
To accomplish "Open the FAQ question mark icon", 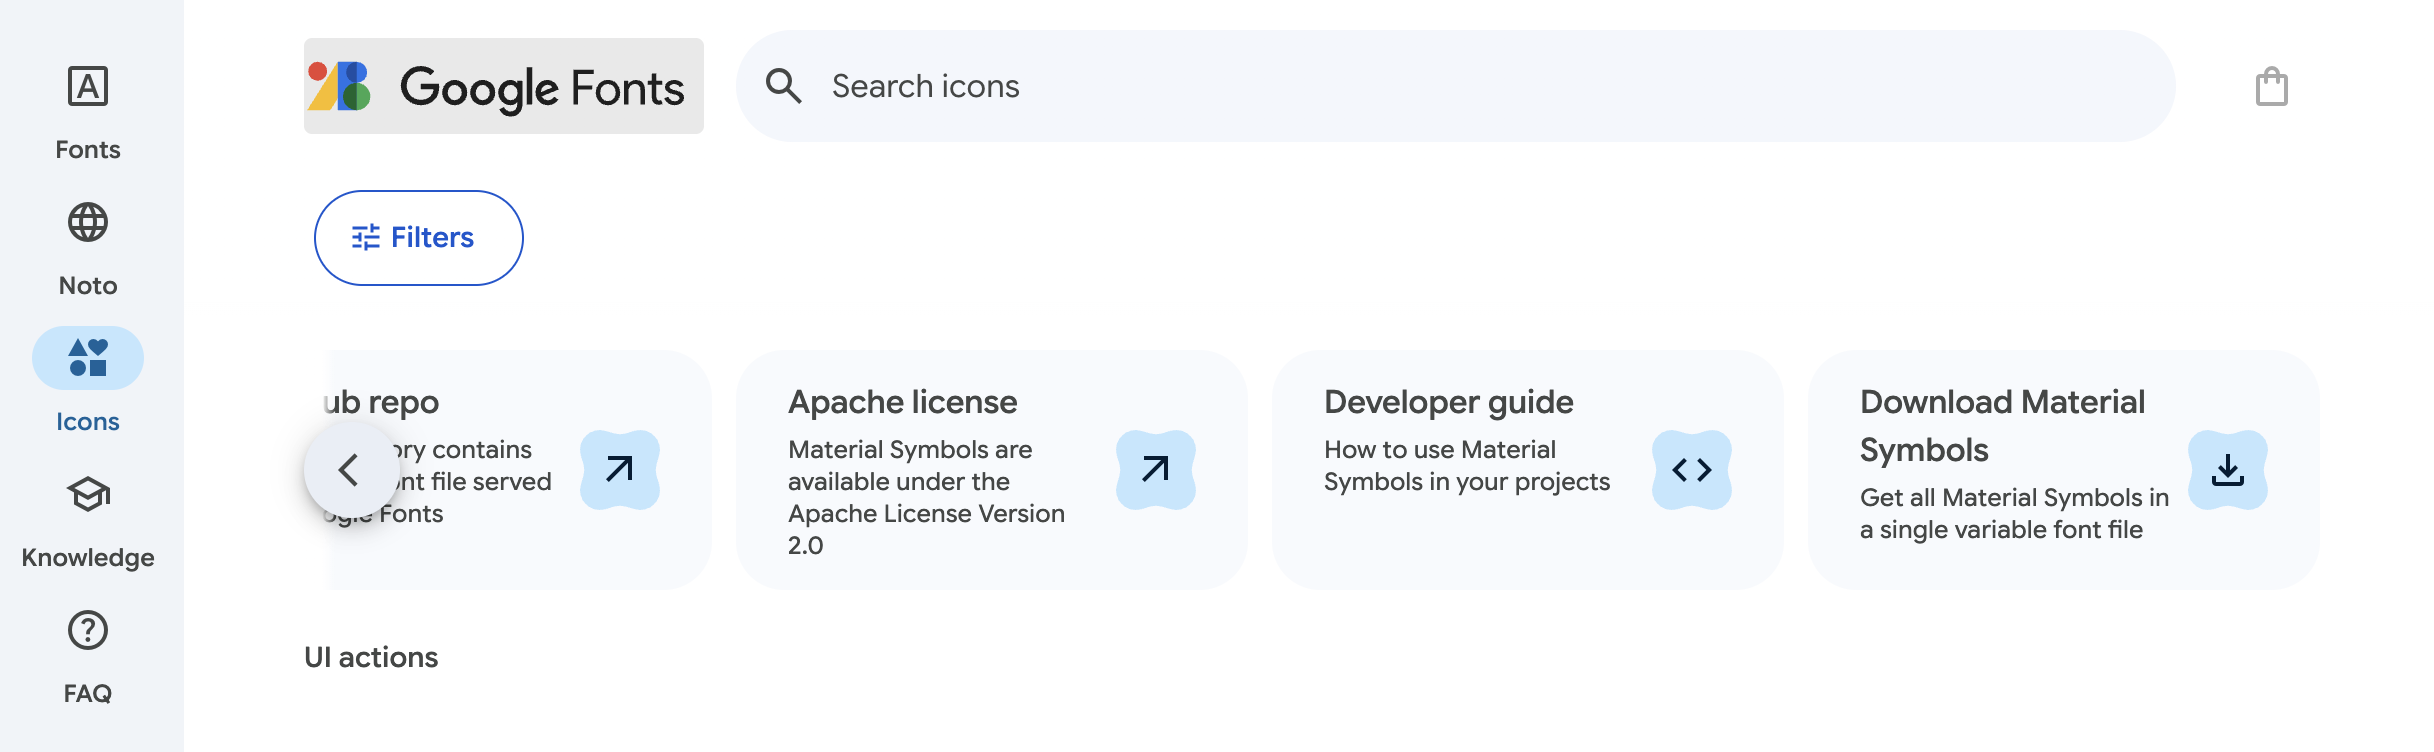I will (x=88, y=630).
